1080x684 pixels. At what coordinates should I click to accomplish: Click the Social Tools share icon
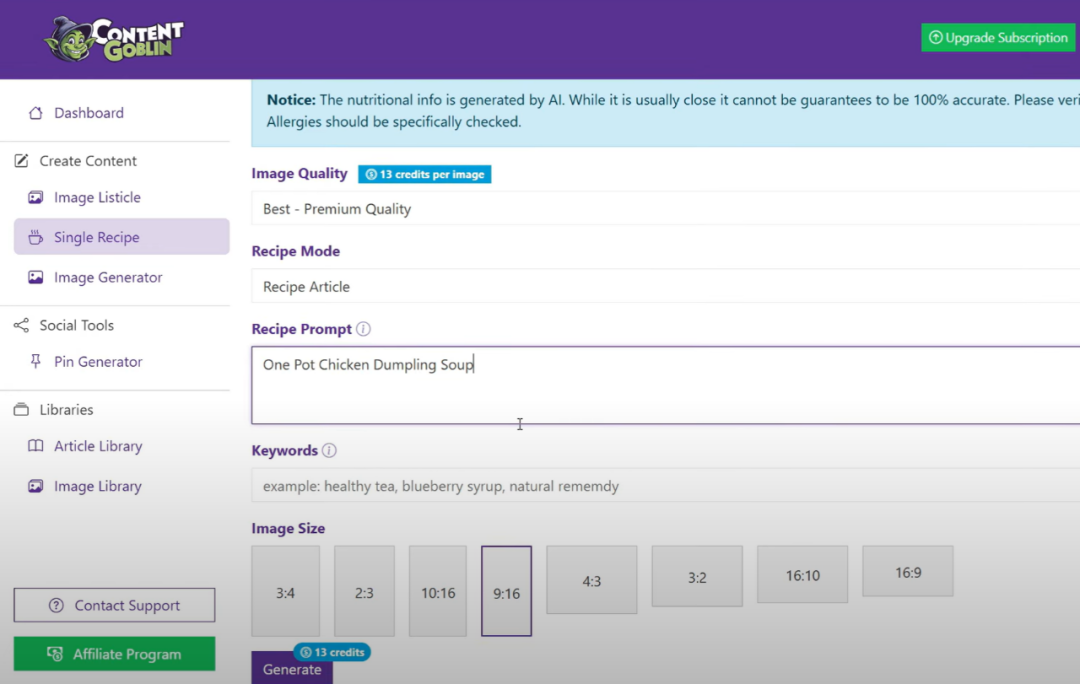click(21, 326)
